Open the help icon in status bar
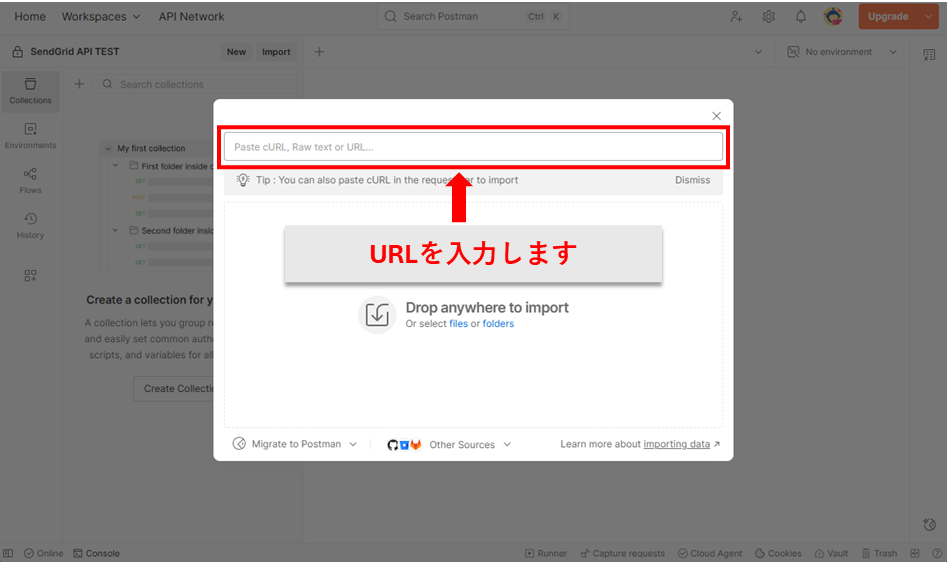The height and width of the screenshot is (564, 947). (x=937, y=553)
